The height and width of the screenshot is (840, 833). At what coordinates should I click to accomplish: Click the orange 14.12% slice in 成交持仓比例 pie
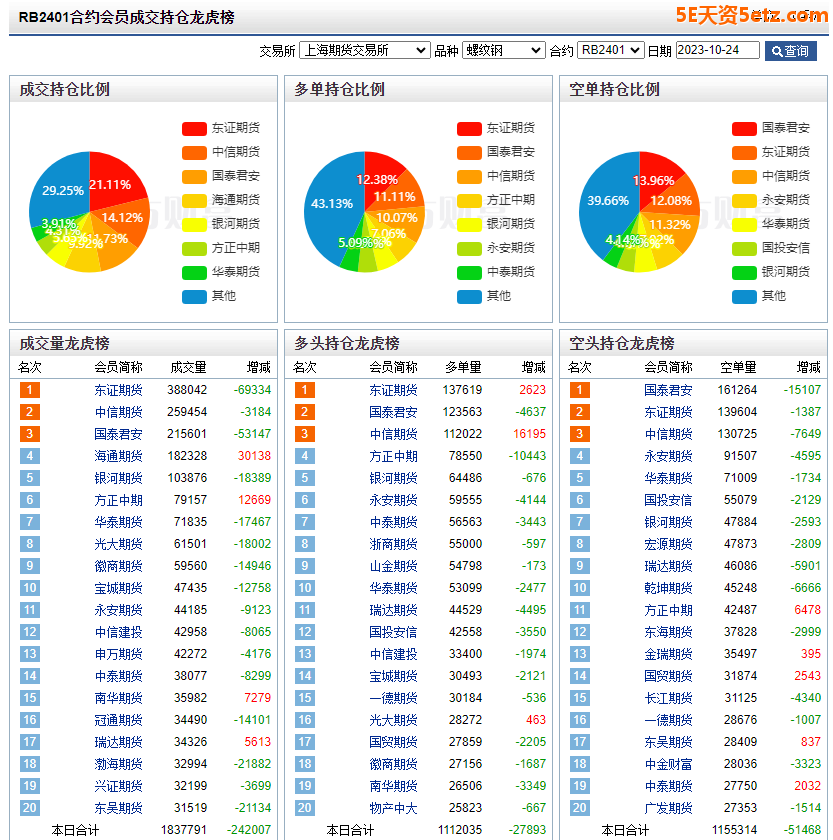tap(126, 218)
